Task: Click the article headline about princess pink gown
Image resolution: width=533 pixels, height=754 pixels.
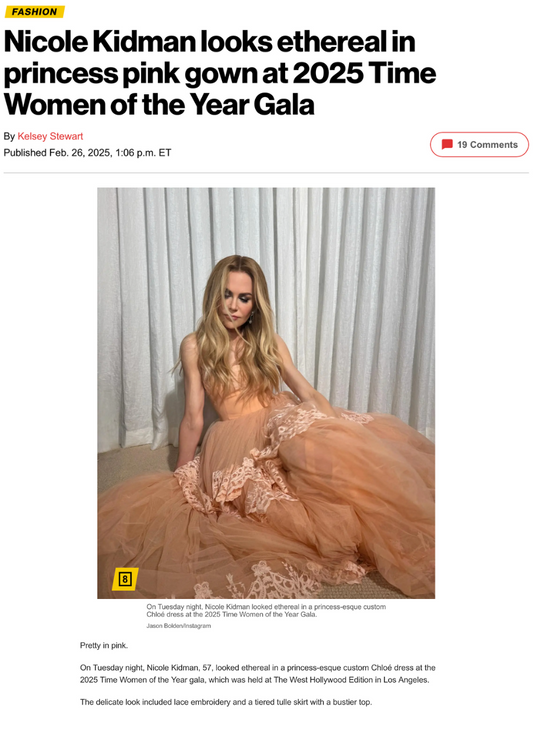Action: click(x=220, y=73)
